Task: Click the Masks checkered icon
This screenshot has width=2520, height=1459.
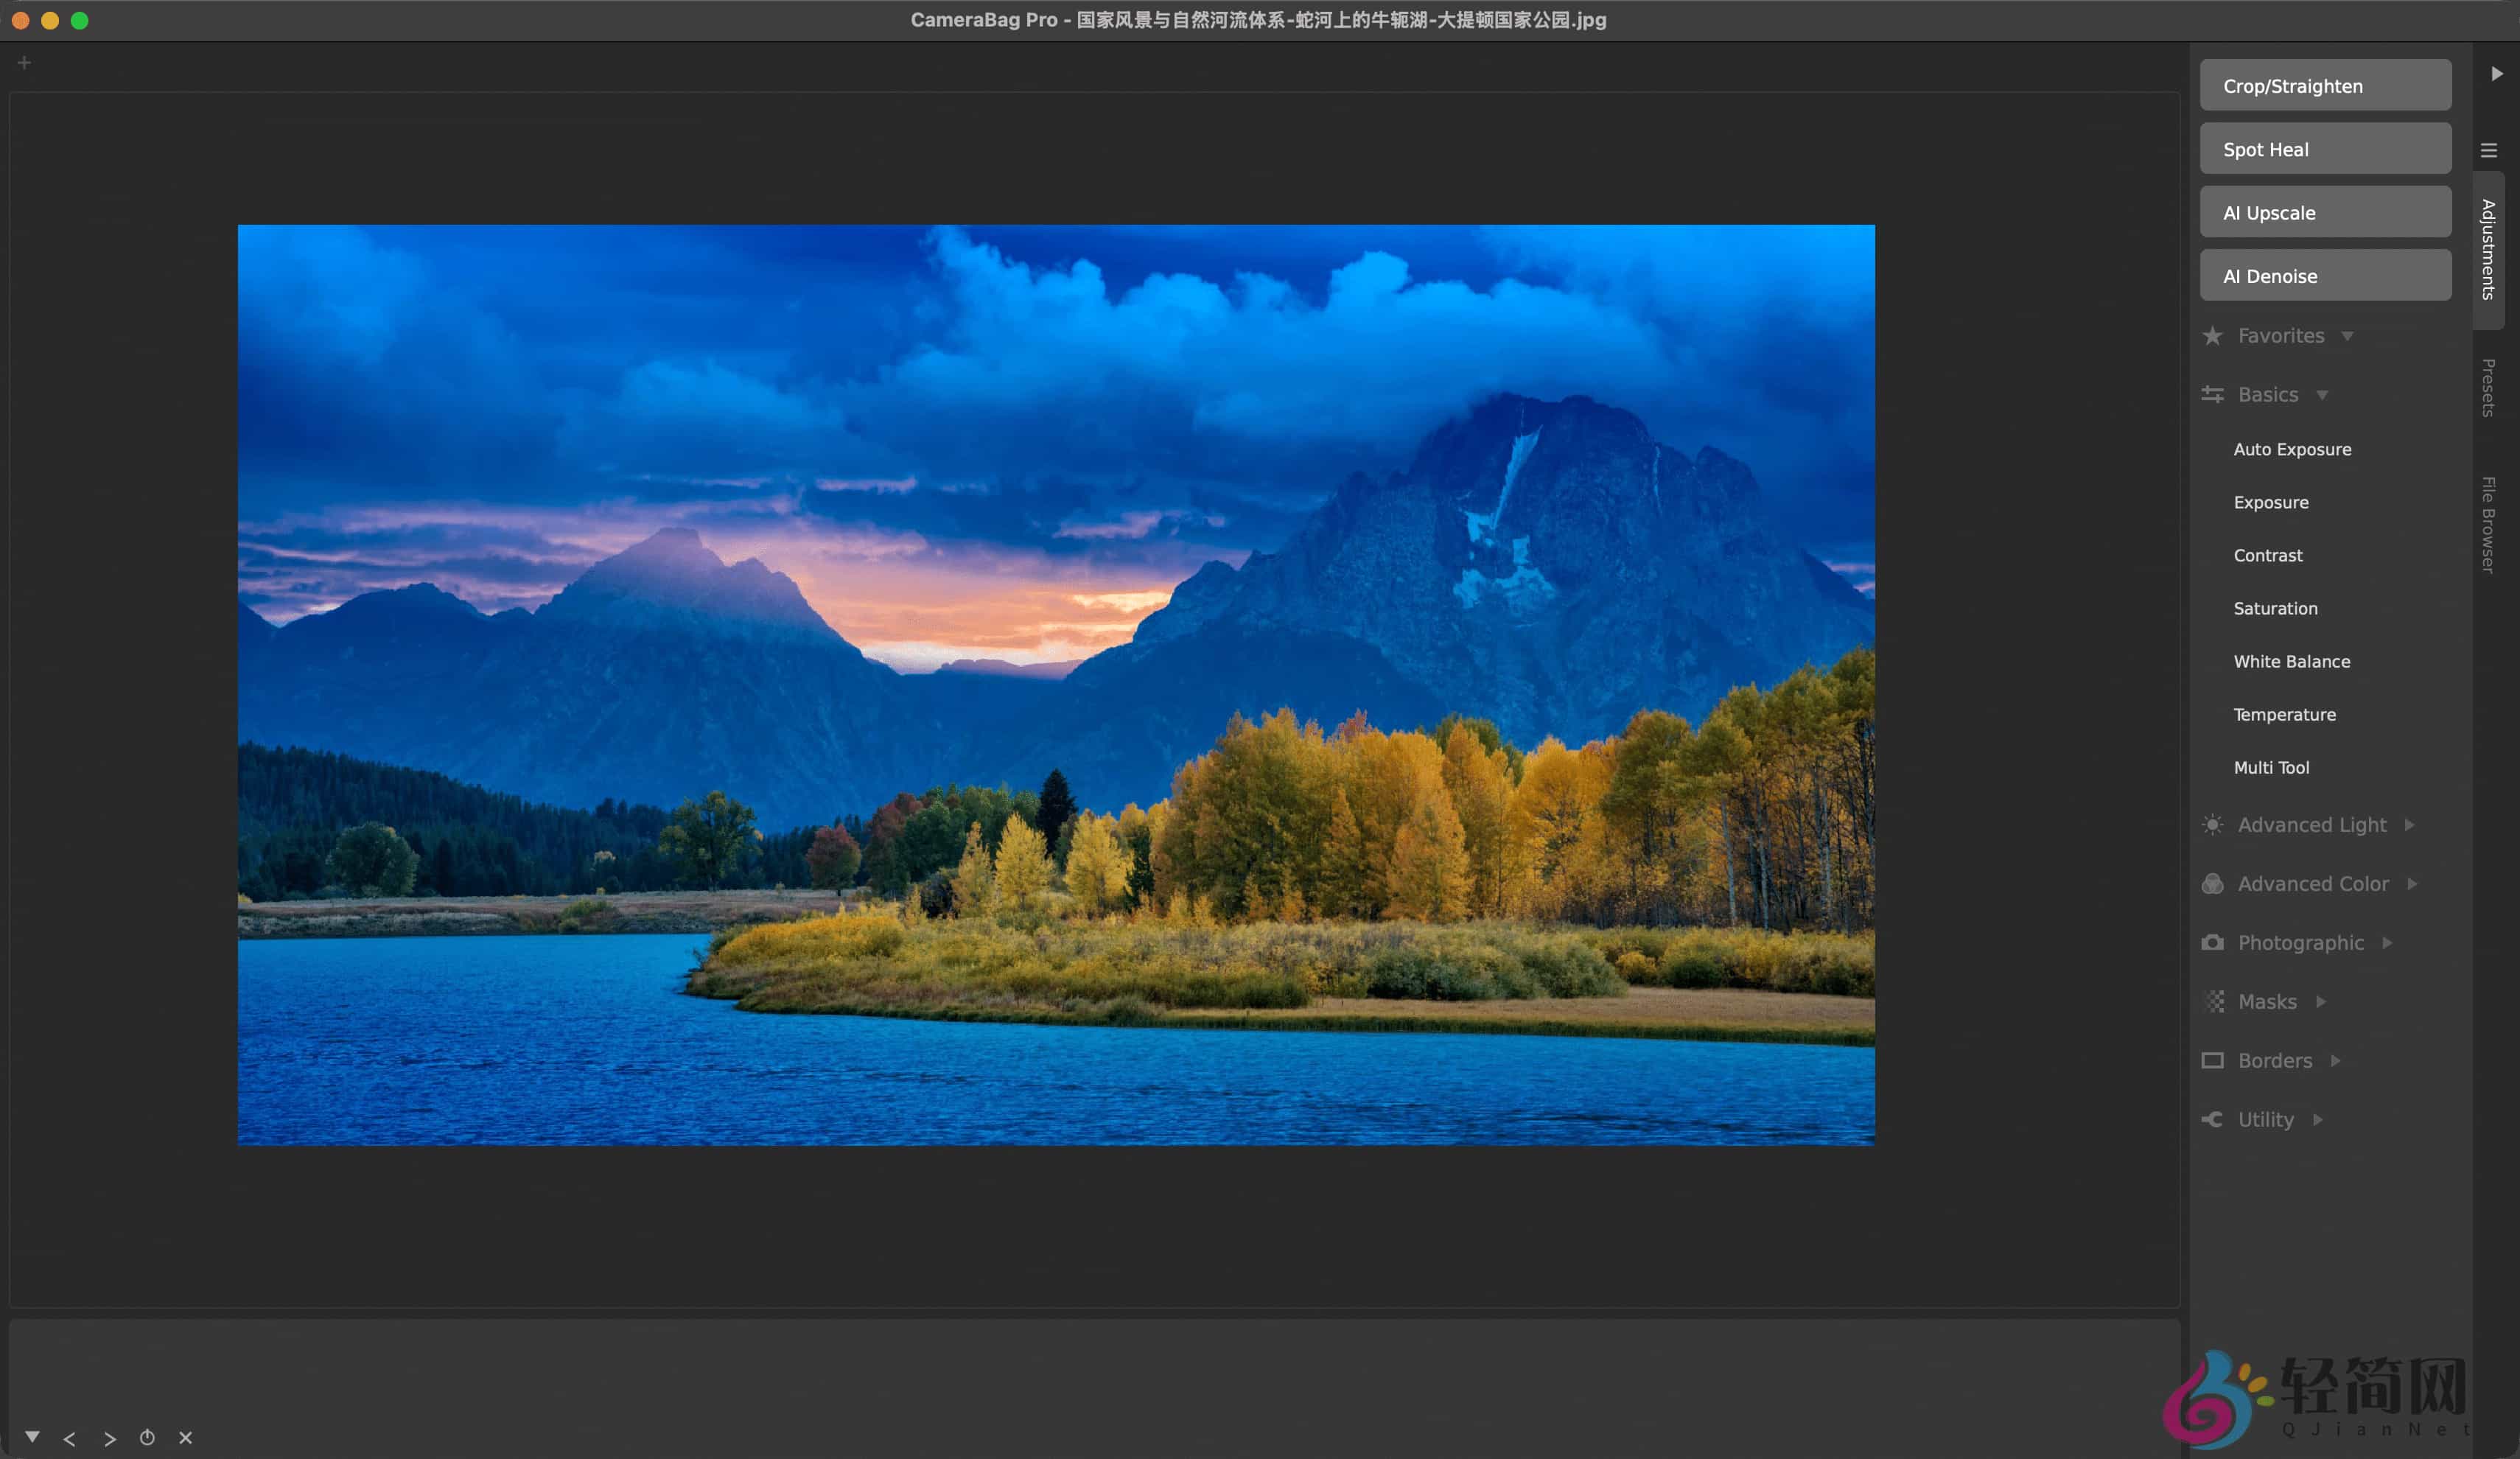Action: (x=2215, y=1001)
